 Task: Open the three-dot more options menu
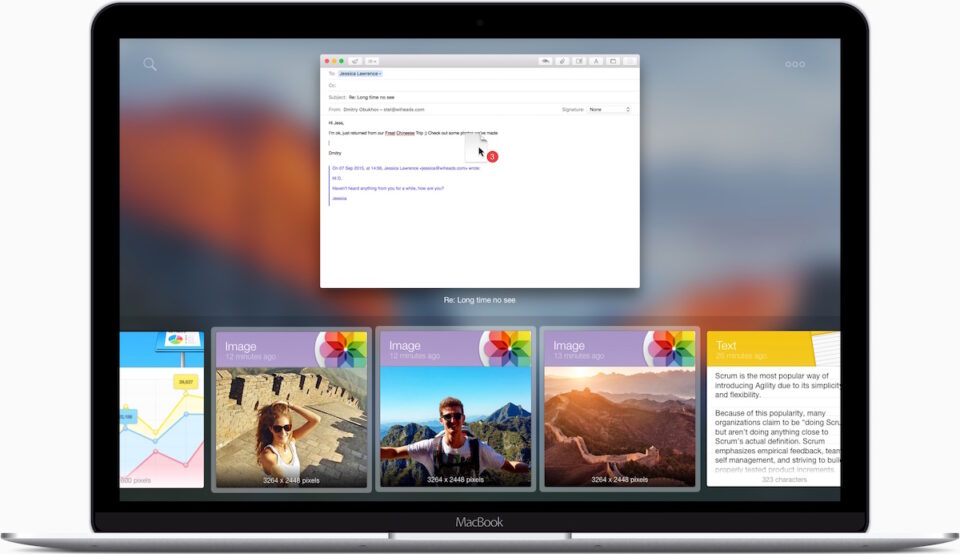[x=795, y=64]
